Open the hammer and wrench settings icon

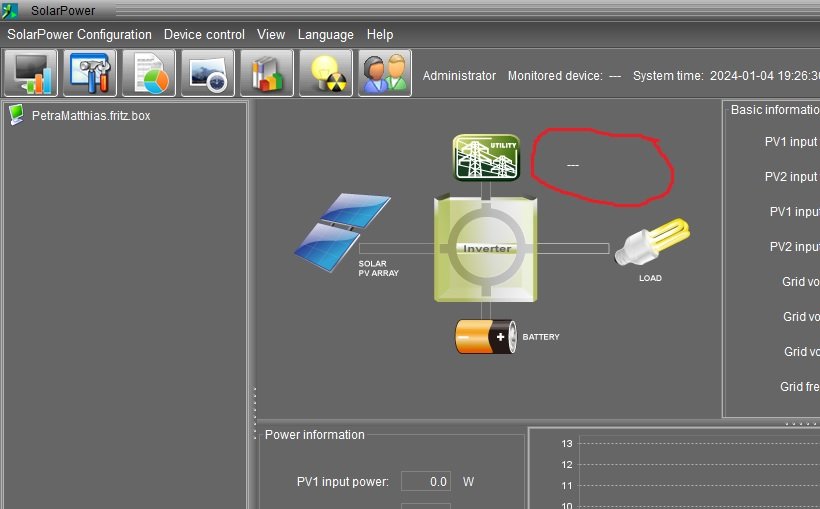coord(90,74)
